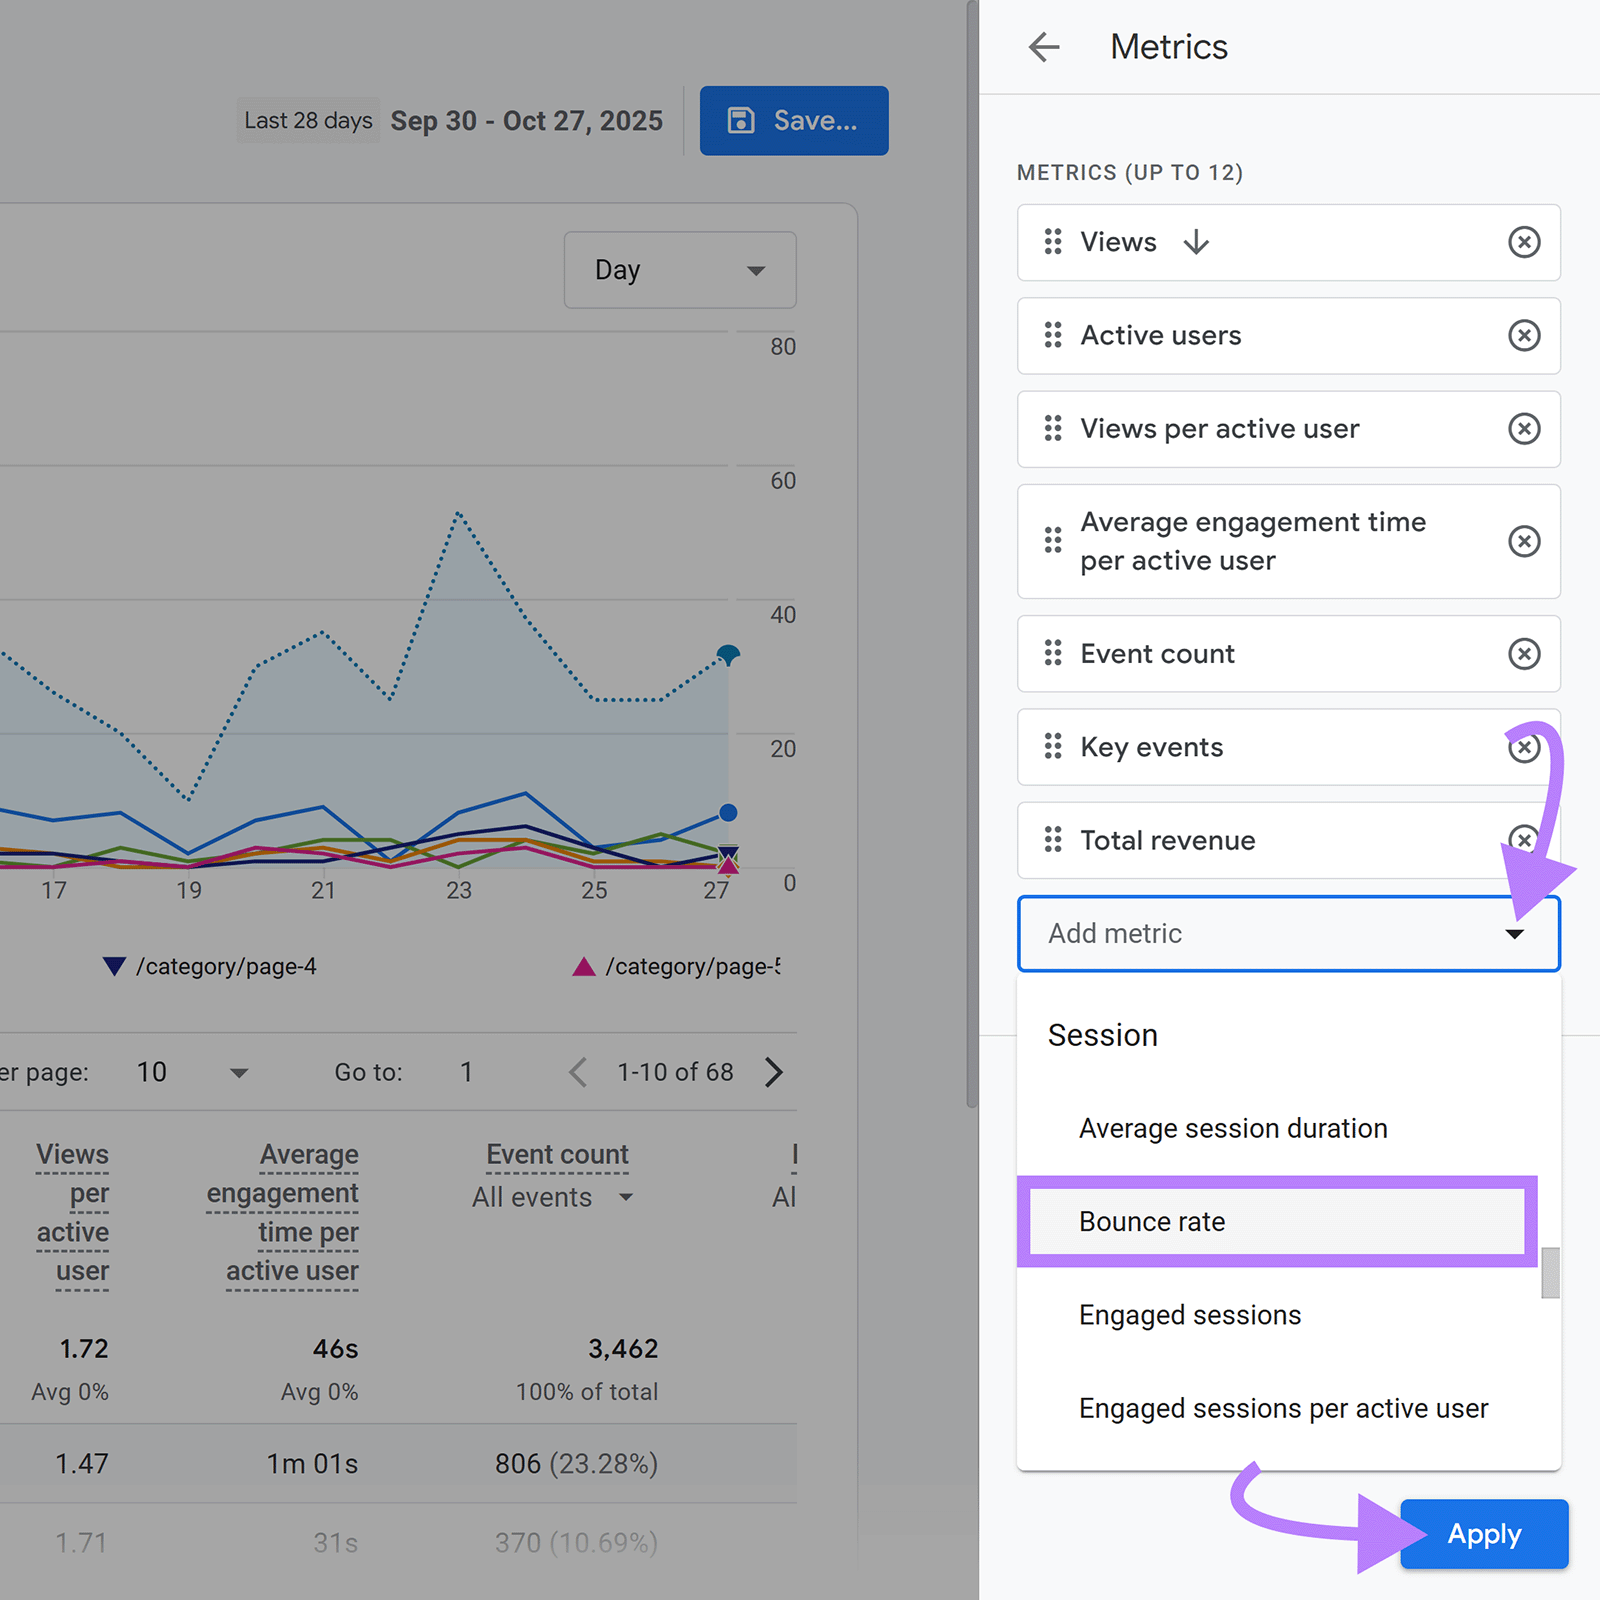The width and height of the screenshot is (1600, 1600).
Task: Go to the previous page of results
Action: point(577,1072)
